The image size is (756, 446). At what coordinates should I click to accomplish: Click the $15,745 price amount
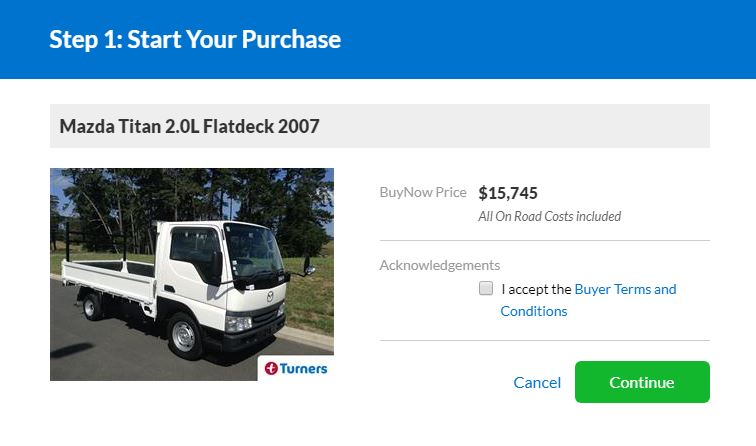coord(508,193)
